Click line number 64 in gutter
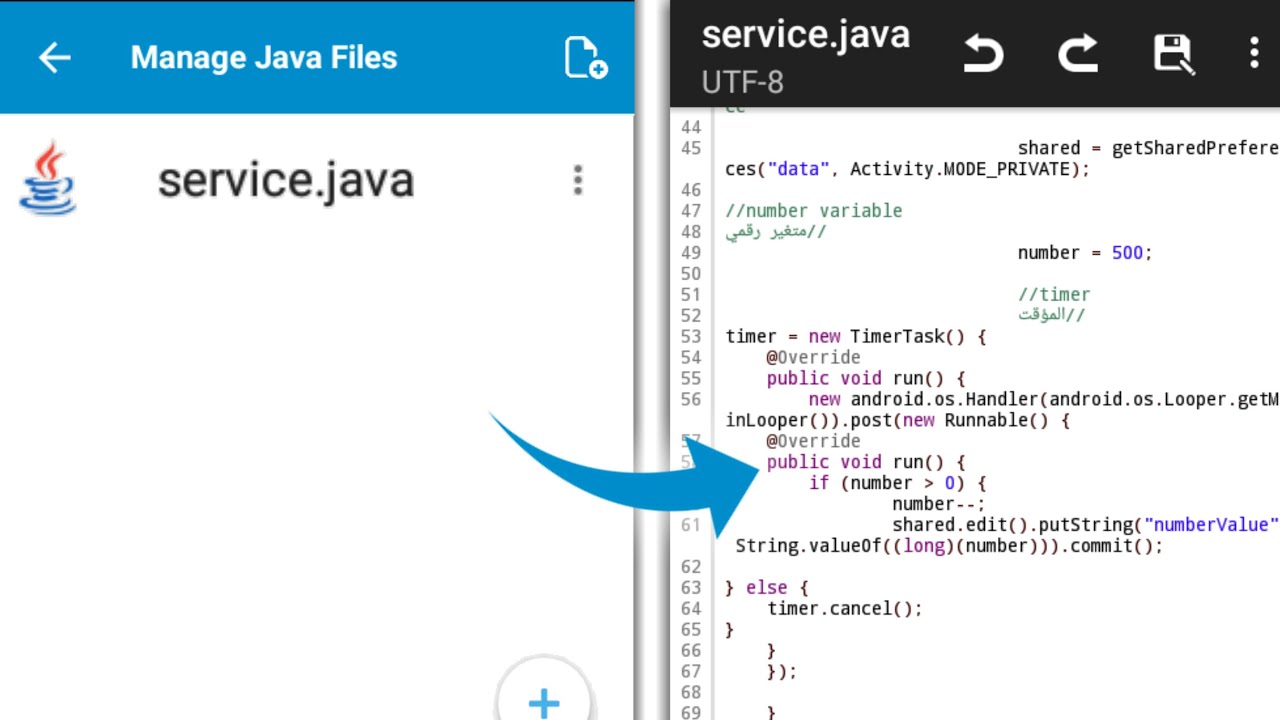Image resolution: width=1280 pixels, height=720 pixels. pos(691,608)
